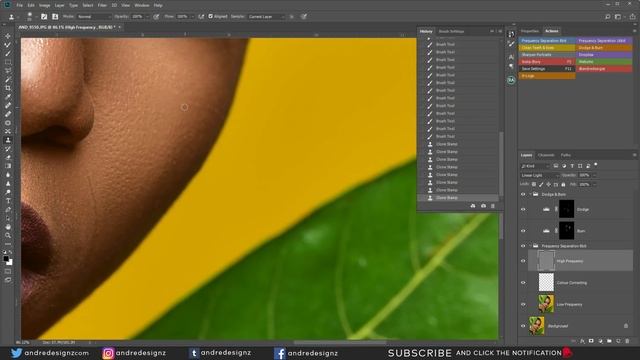This screenshot has width=640, height=360.
Task: Switch to the Paths tab
Action: [x=566, y=155]
